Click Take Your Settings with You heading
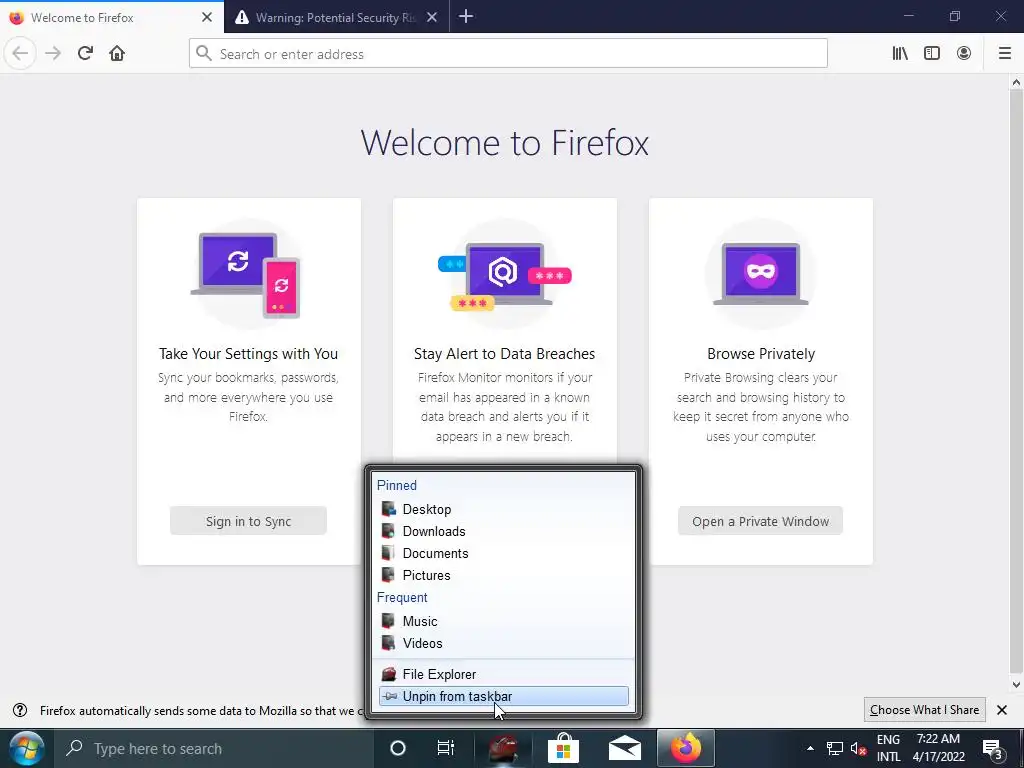This screenshot has height=768, width=1024. tap(248, 354)
